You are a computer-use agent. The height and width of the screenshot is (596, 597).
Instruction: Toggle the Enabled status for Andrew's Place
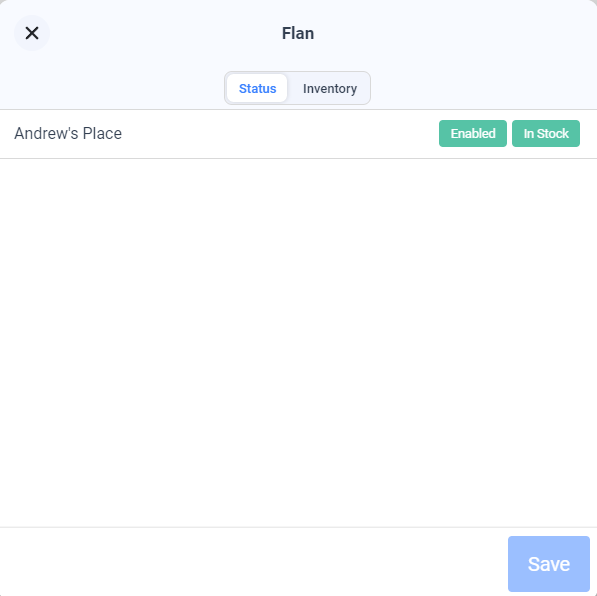472,134
